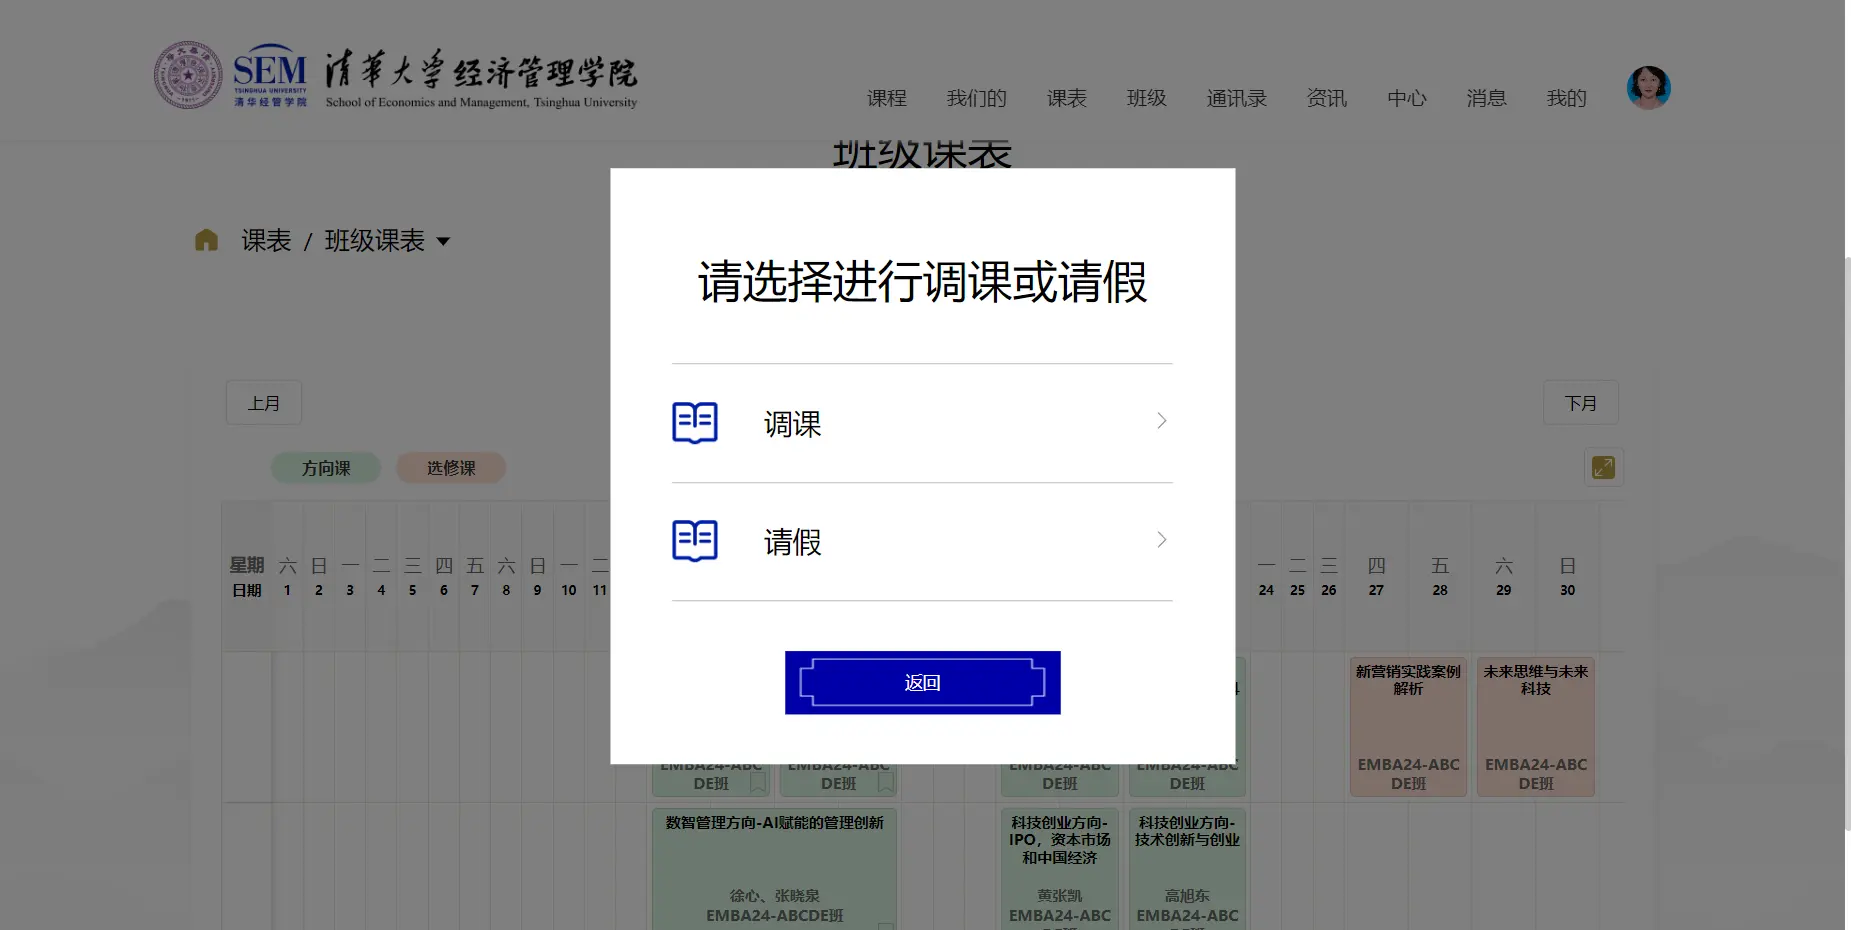This screenshot has width=1851, height=930.
Task: Go to previous month with 上月
Action: [264, 403]
